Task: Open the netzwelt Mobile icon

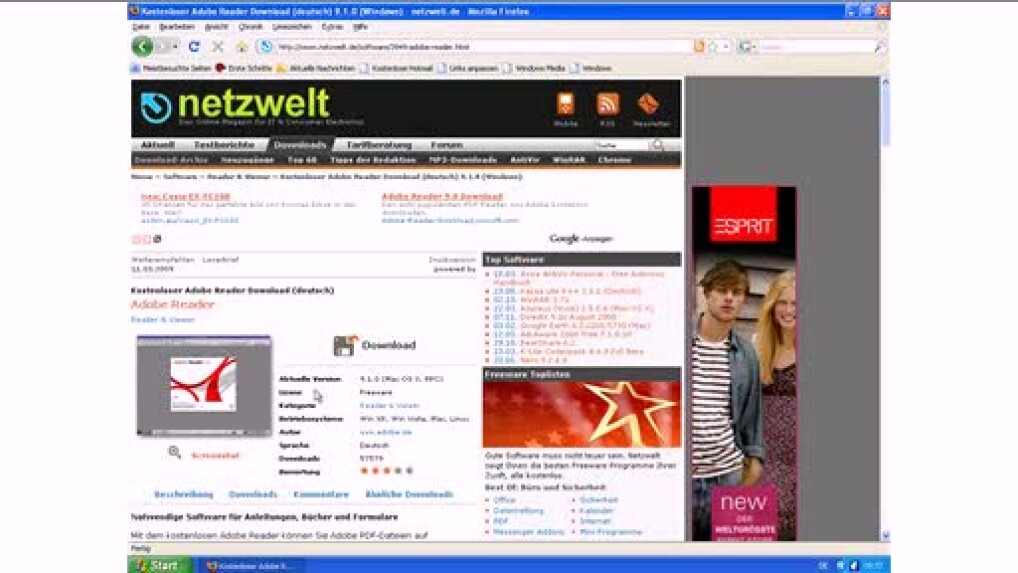Action: [566, 104]
